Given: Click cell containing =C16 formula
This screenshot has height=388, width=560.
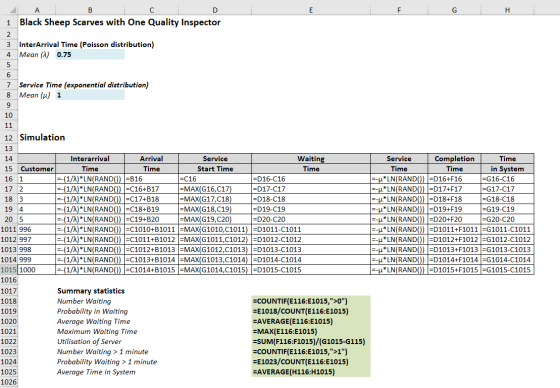Looking at the screenshot, I should 215,179.
